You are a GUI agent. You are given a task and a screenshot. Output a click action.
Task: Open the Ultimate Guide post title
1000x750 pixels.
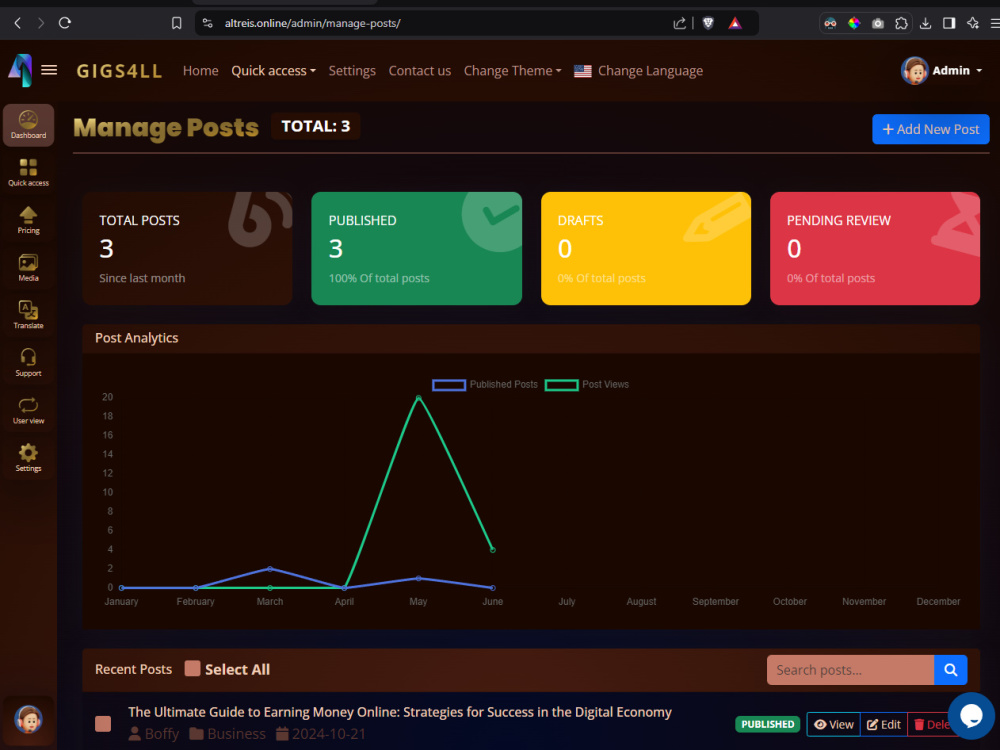pos(400,712)
